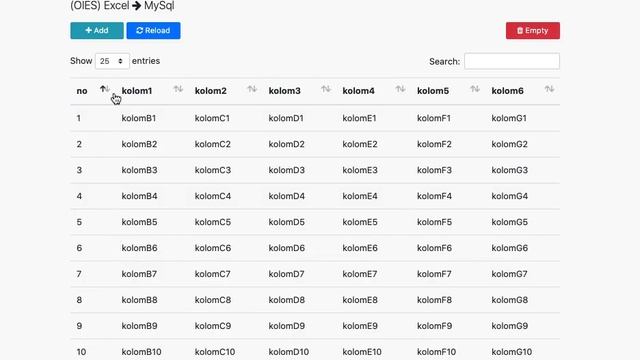The width and height of the screenshot is (640, 360).
Task: Select cell kolomF3
Action: pyautogui.click(x=434, y=170)
